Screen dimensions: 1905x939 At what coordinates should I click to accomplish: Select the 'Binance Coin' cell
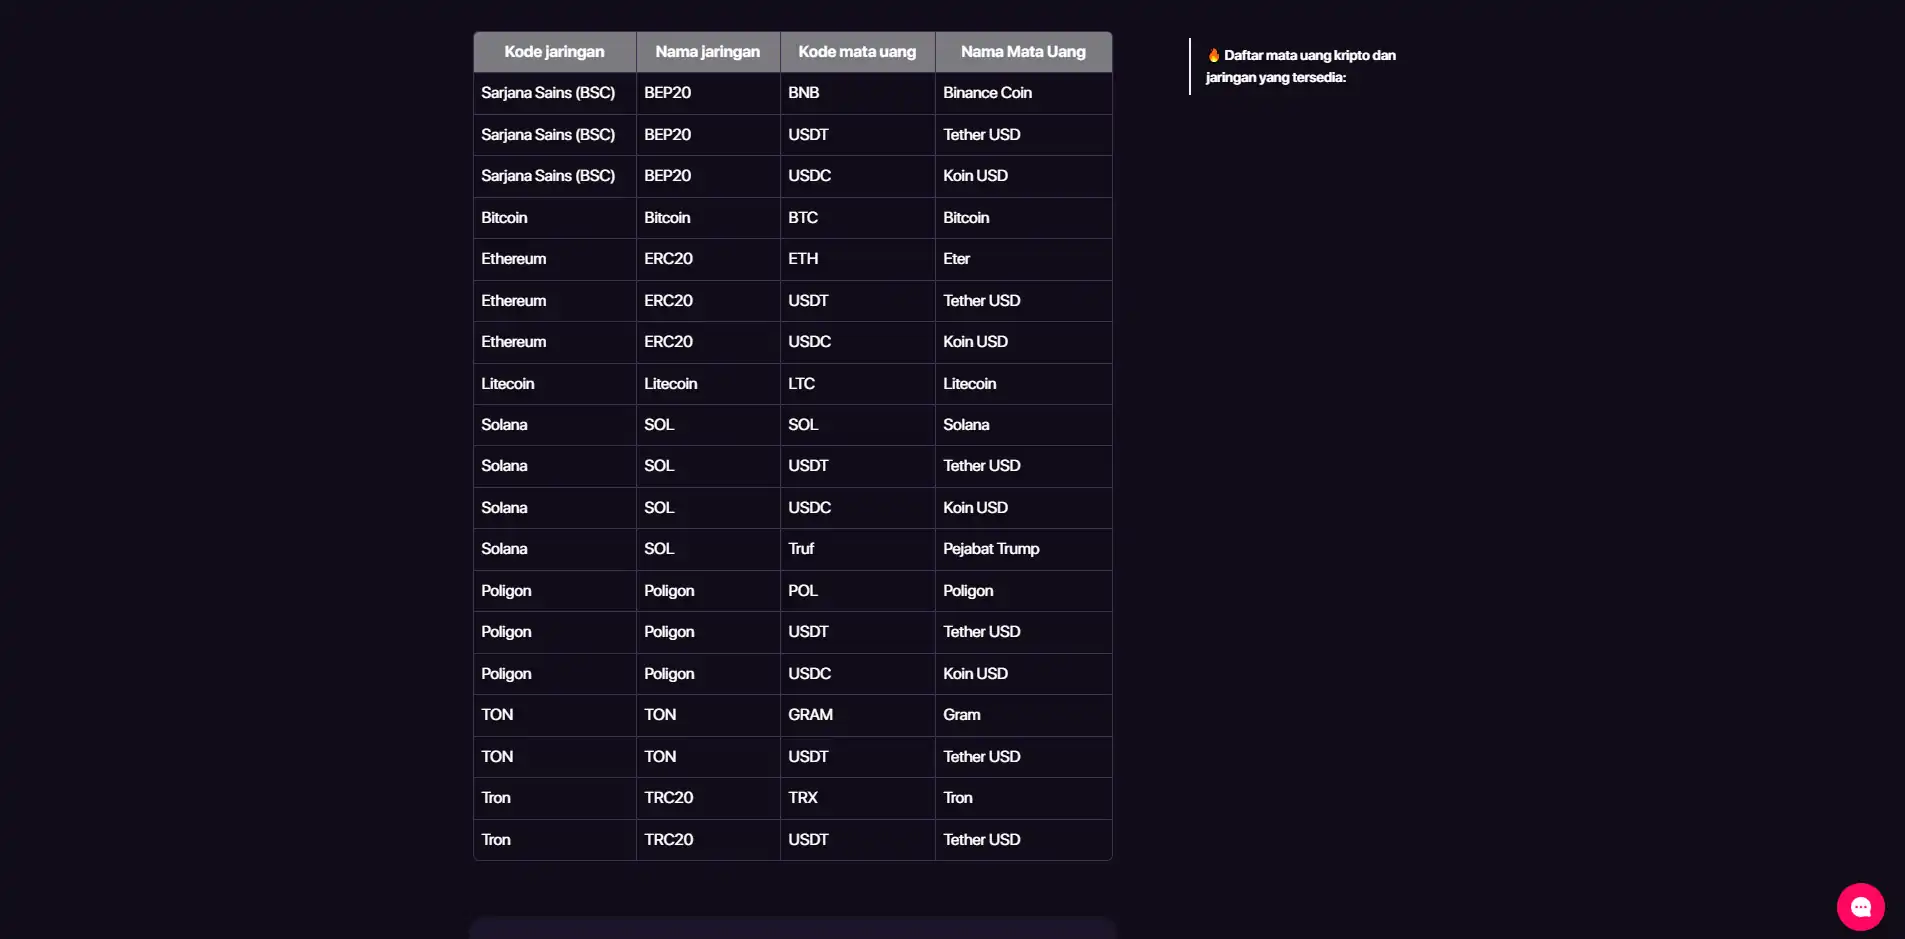1023,93
